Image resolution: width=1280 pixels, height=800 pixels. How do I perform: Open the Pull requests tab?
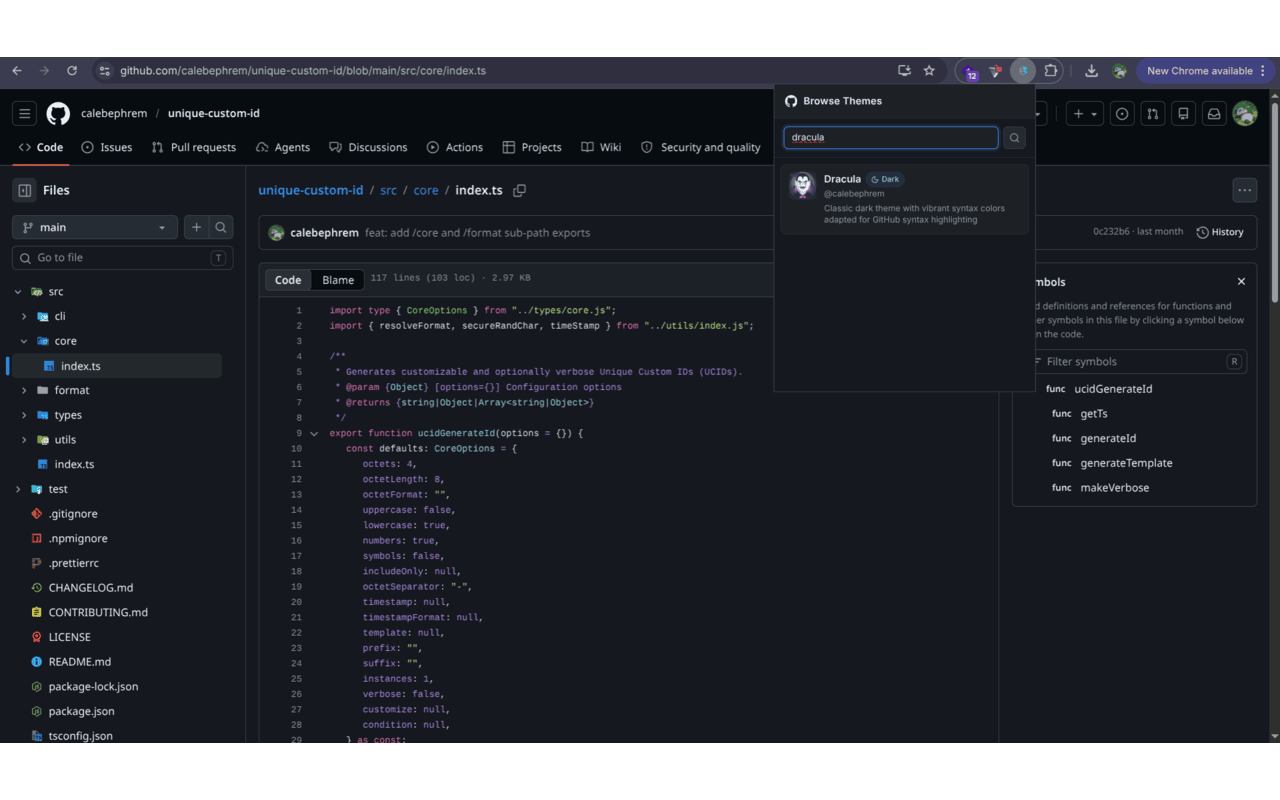(194, 147)
